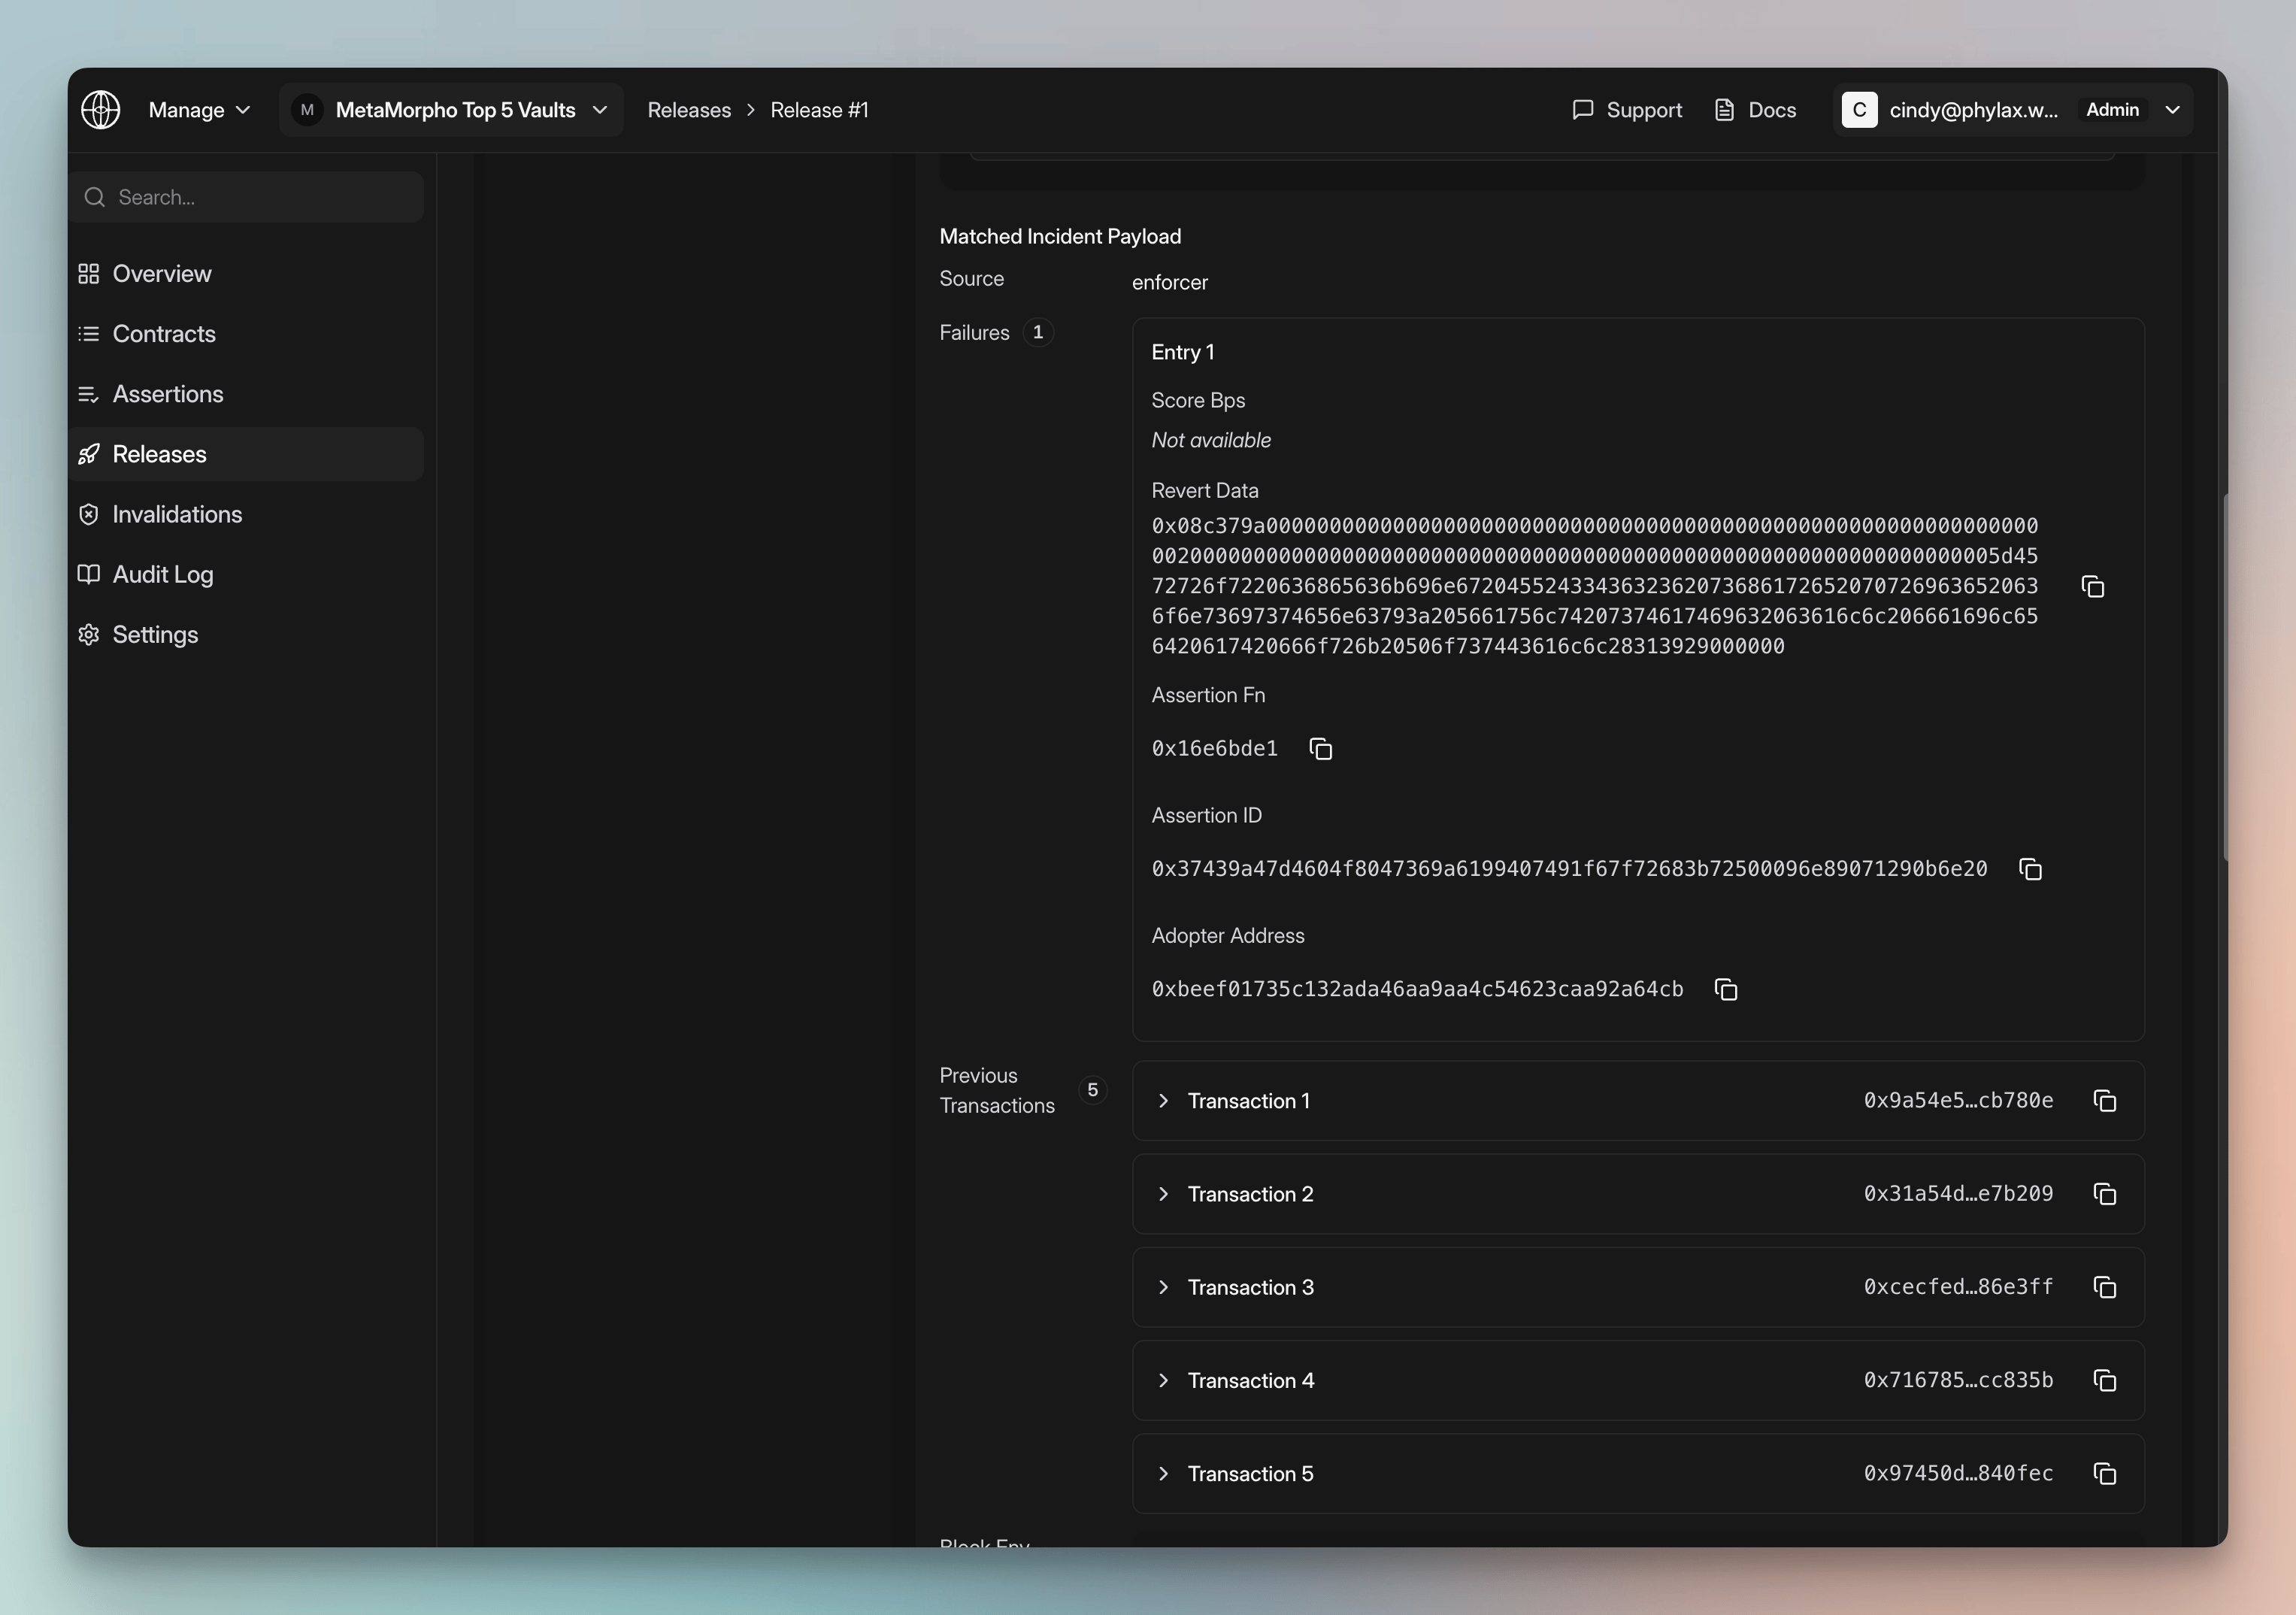The height and width of the screenshot is (1615, 2296).
Task: Click the Settings gear icon
Action: [x=89, y=634]
